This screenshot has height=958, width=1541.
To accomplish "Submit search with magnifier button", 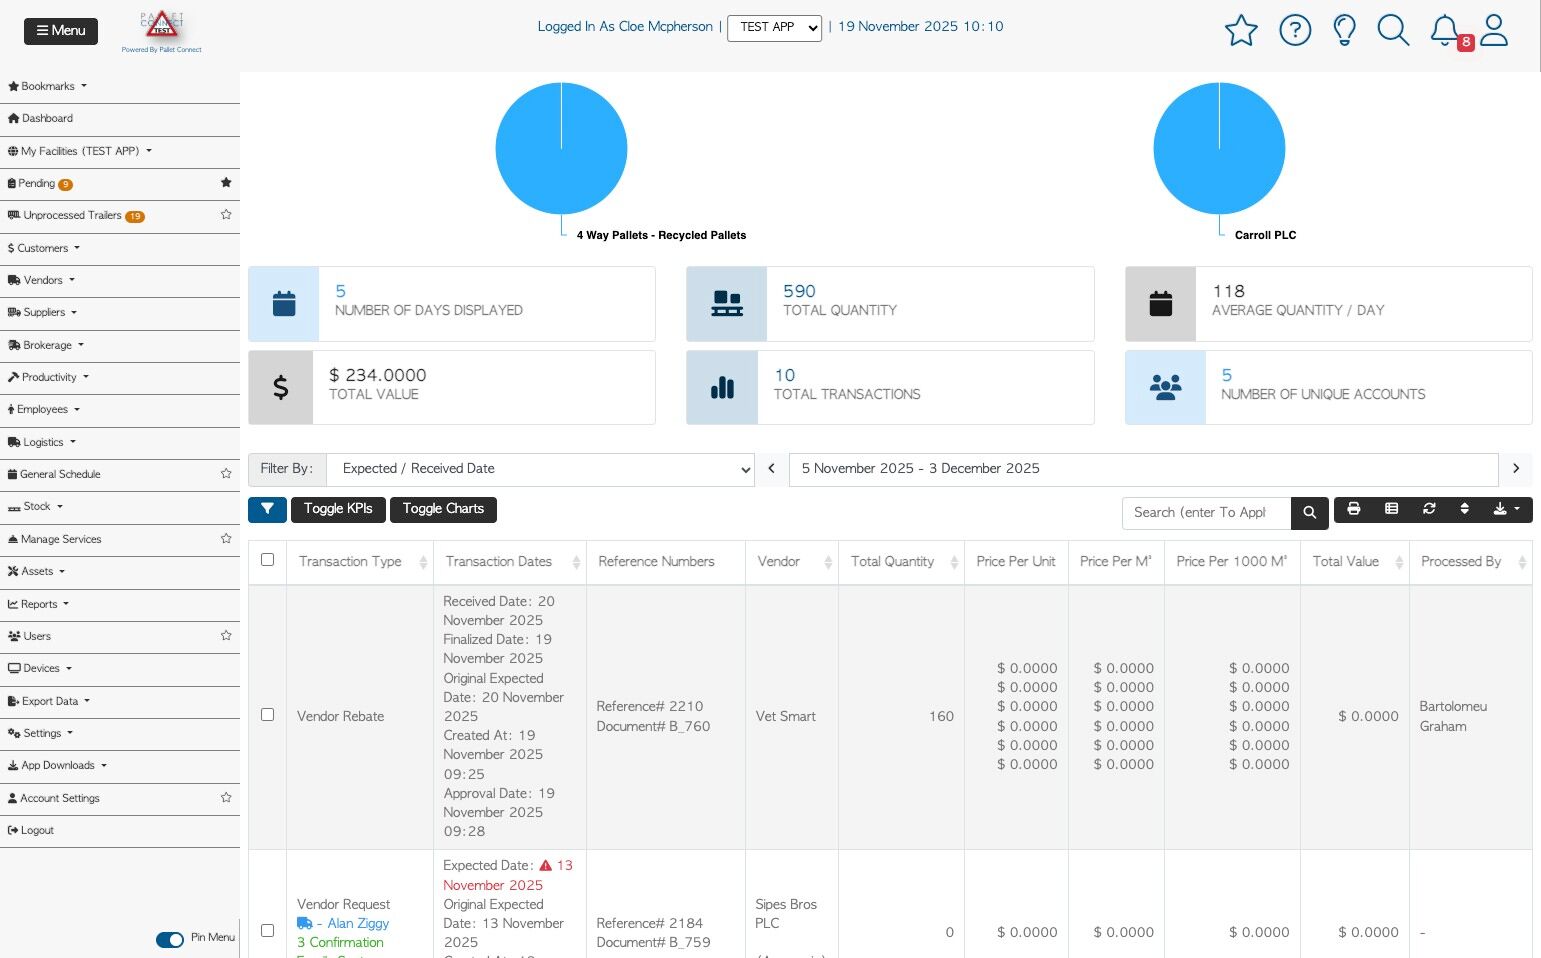I will (1309, 513).
